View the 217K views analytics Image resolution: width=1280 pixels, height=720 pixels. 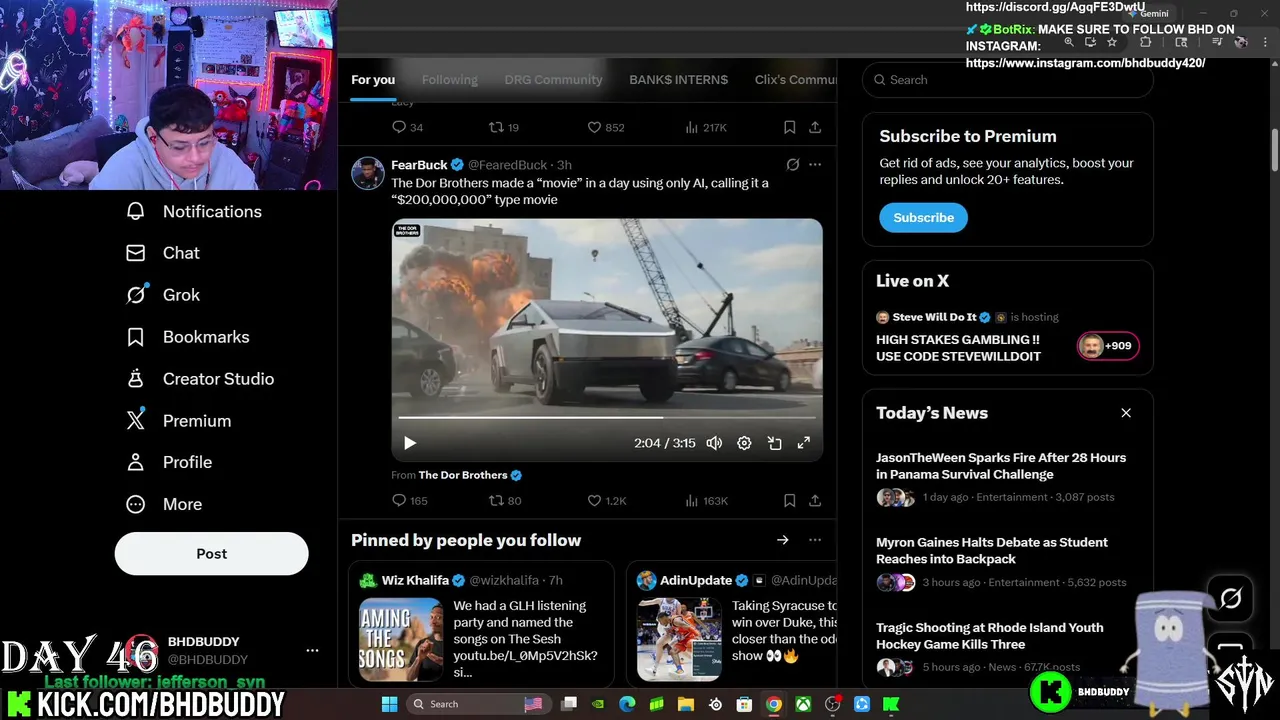[706, 127]
